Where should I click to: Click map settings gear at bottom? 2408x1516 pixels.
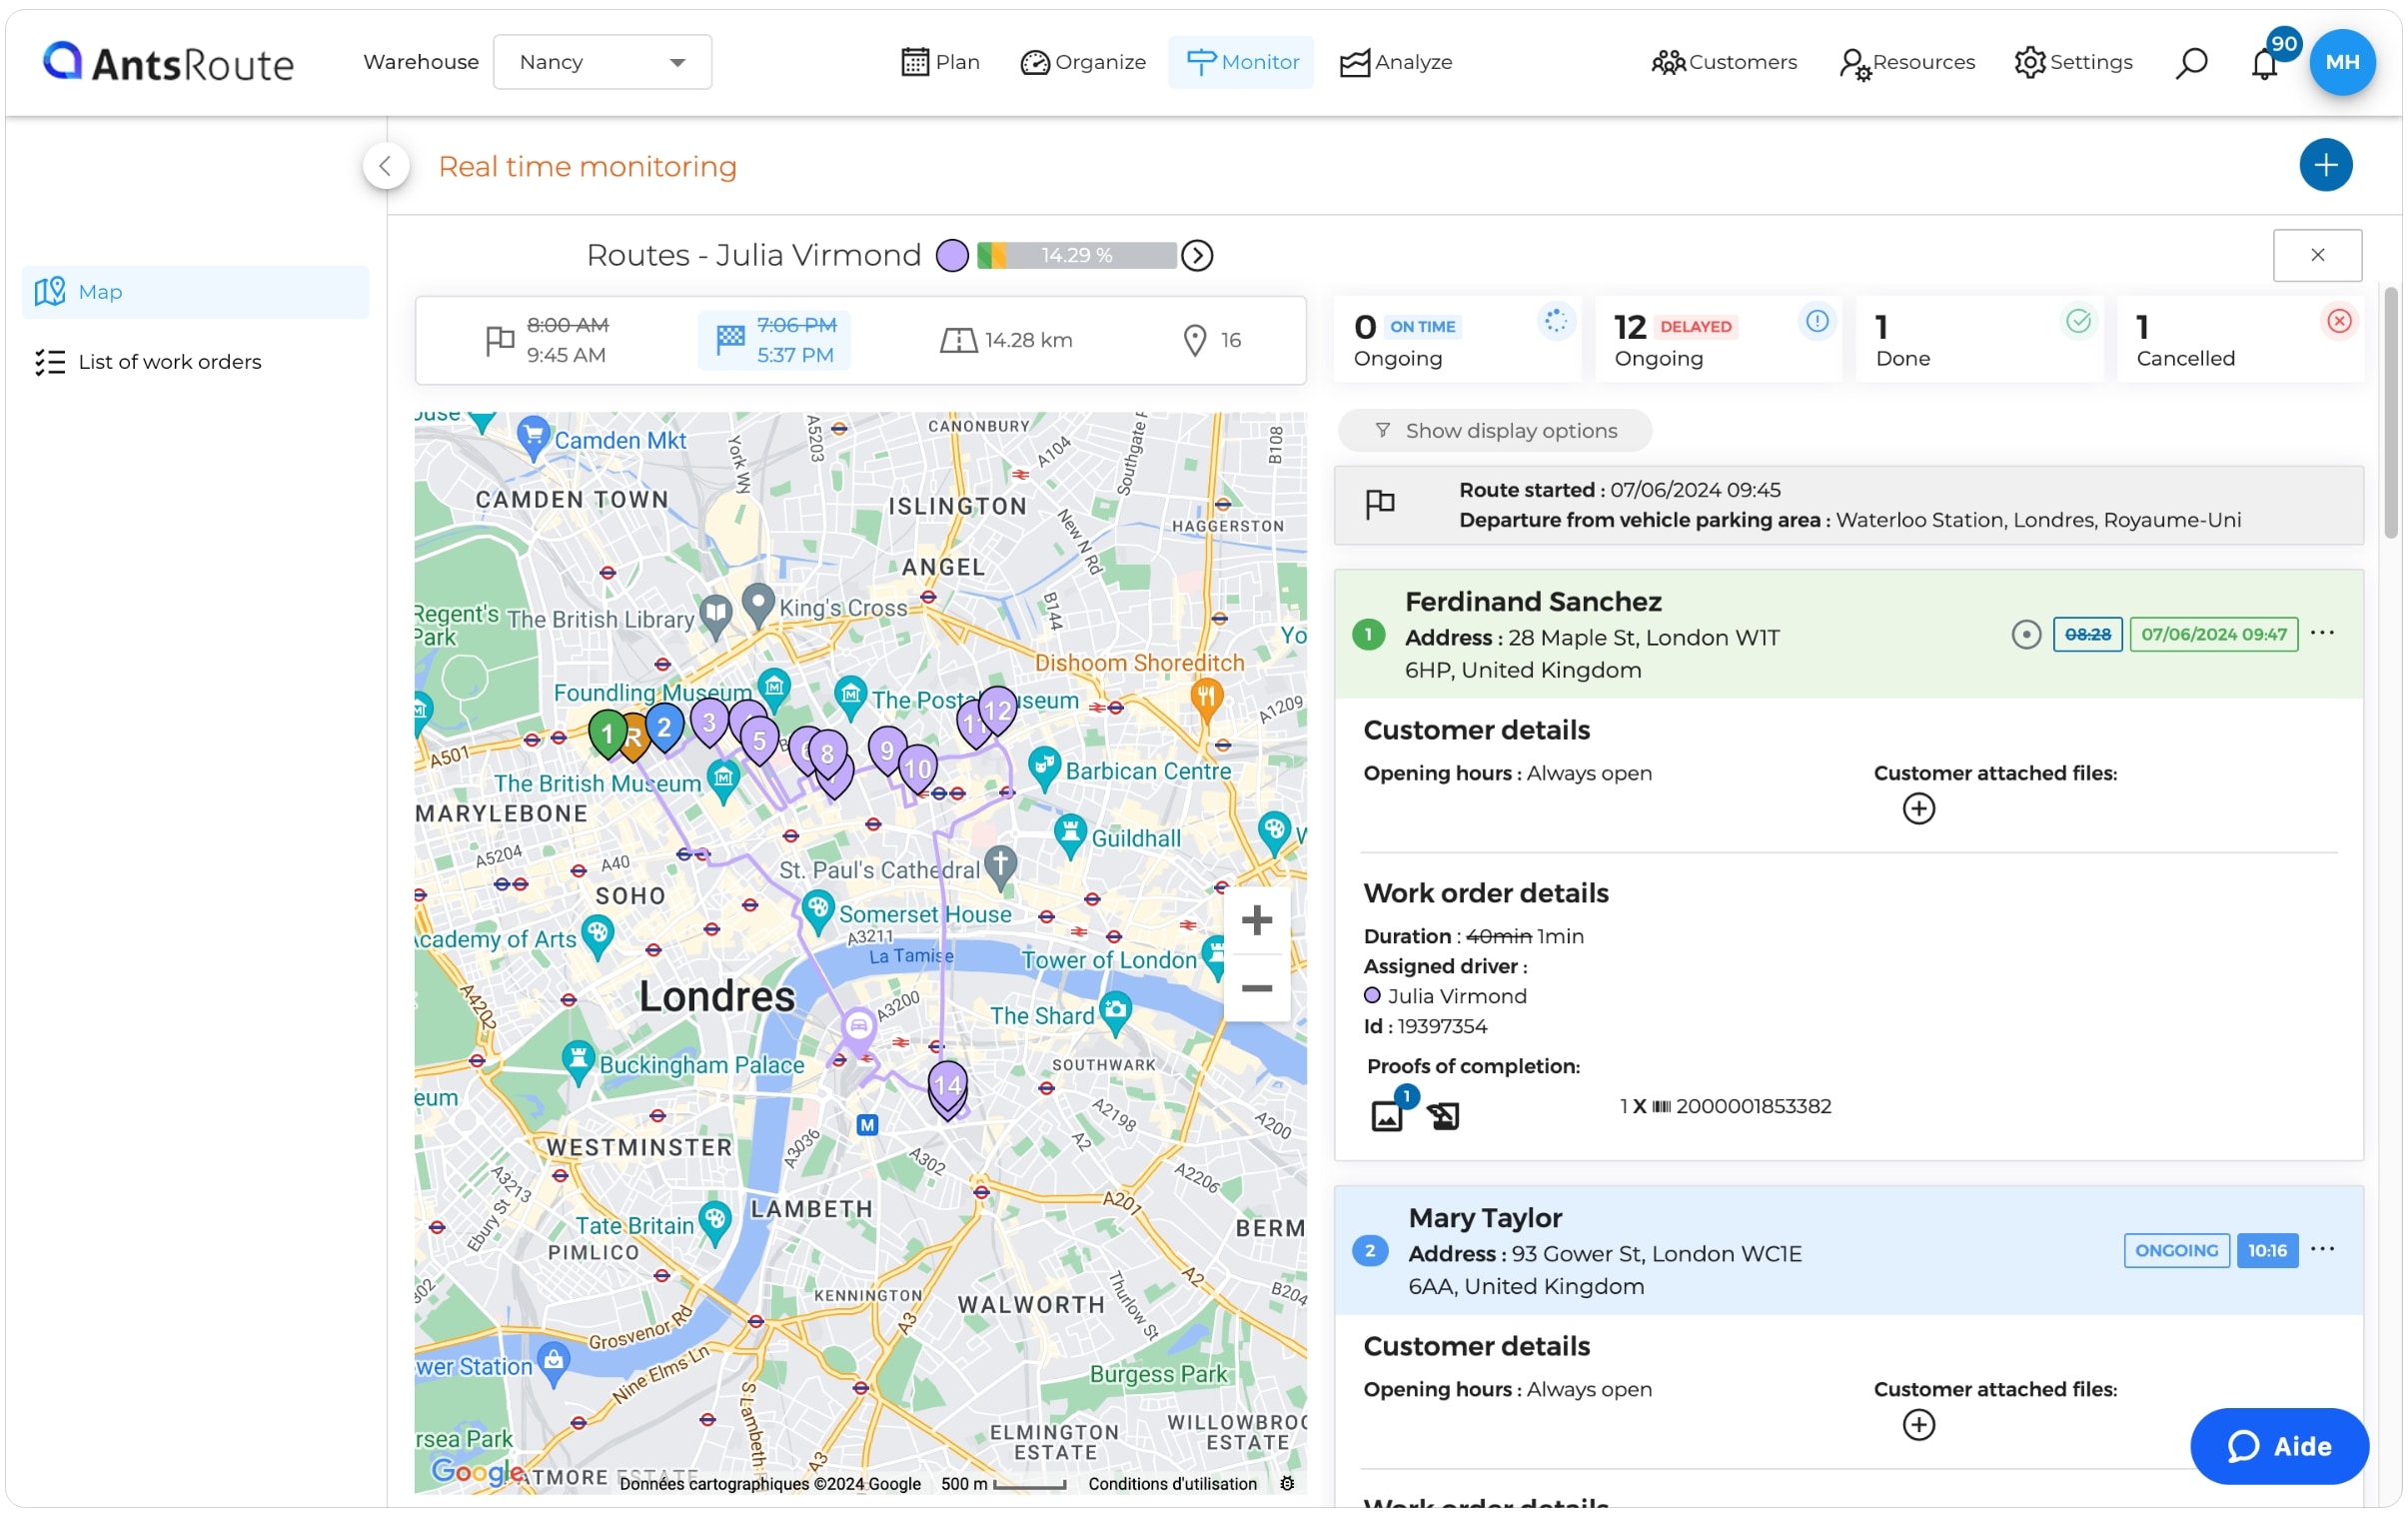(1287, 1484)
